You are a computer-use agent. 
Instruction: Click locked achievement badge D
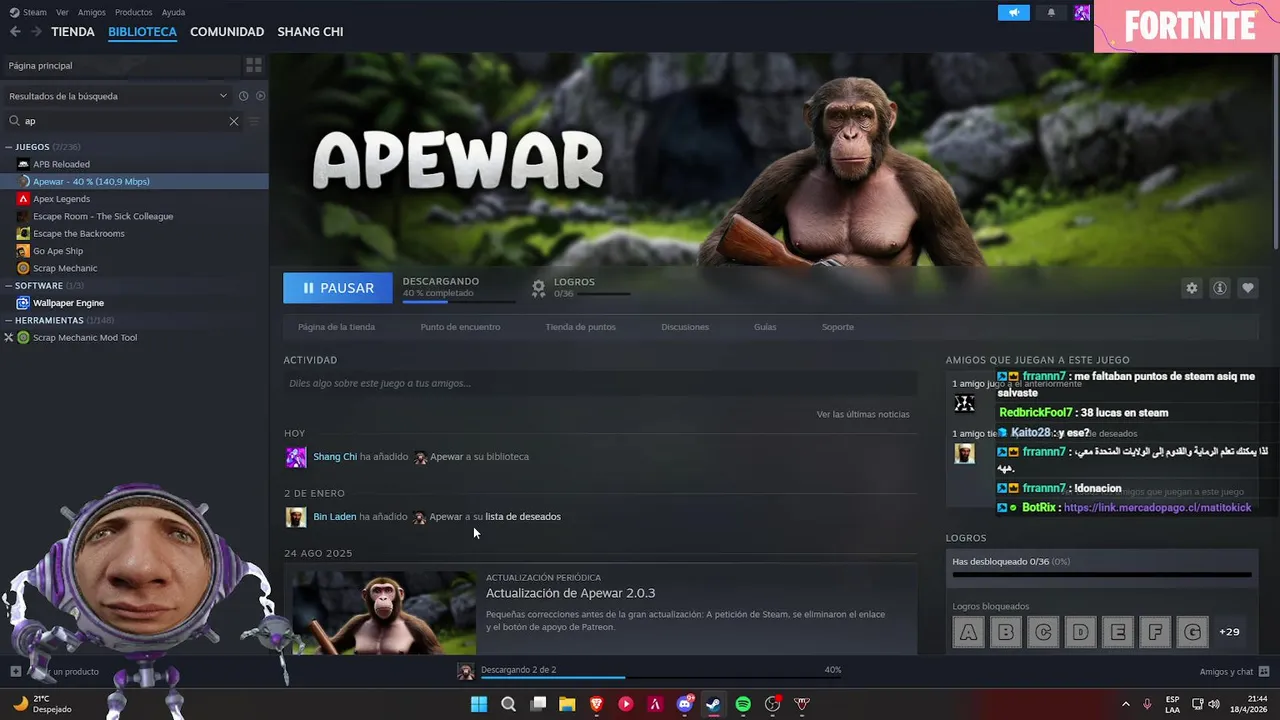(x=1080, y=632)
